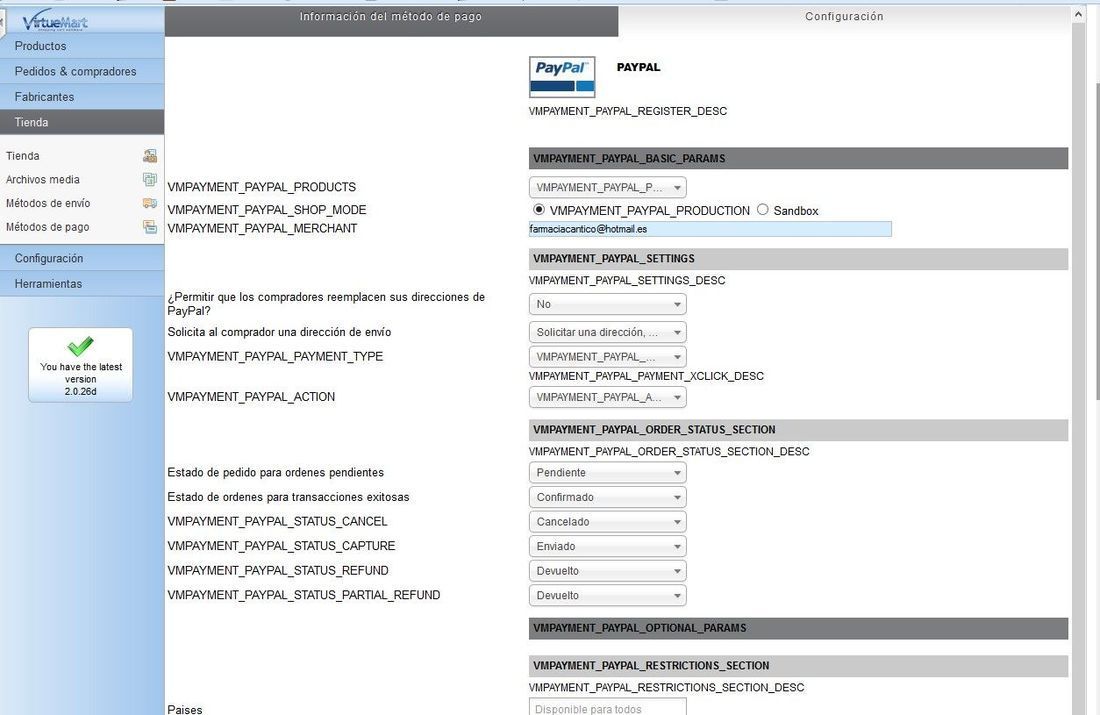Click the 'Métodos de pago' link
The width and height of the screenshot is (1100, 715).
point(48,227)
